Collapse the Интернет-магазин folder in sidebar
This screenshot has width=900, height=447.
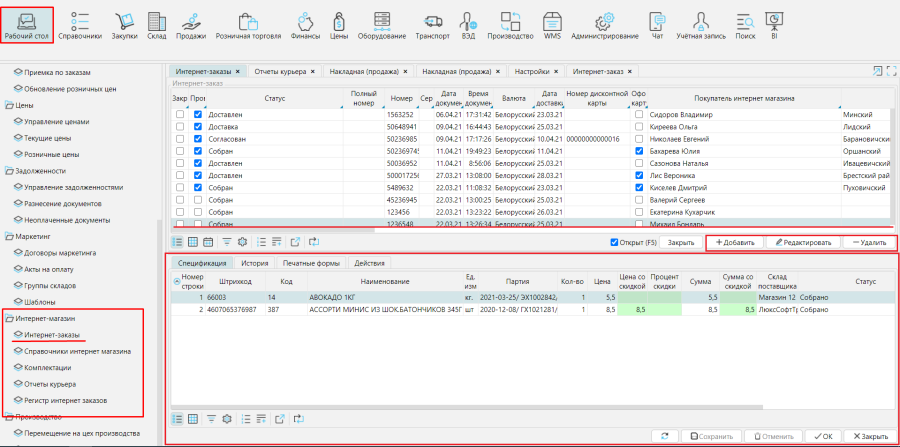[8, 317]
